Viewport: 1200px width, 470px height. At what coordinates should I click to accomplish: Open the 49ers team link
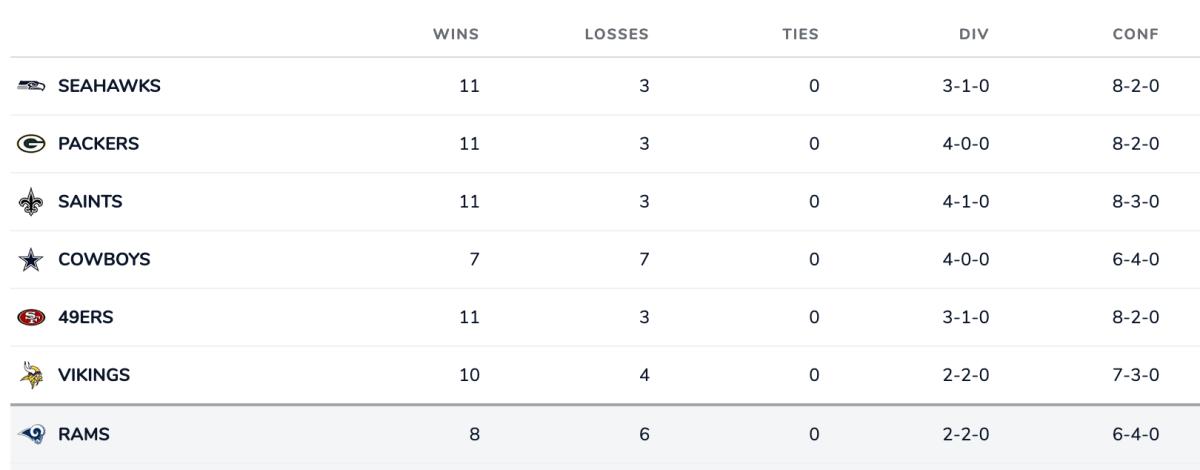[85, 318]
